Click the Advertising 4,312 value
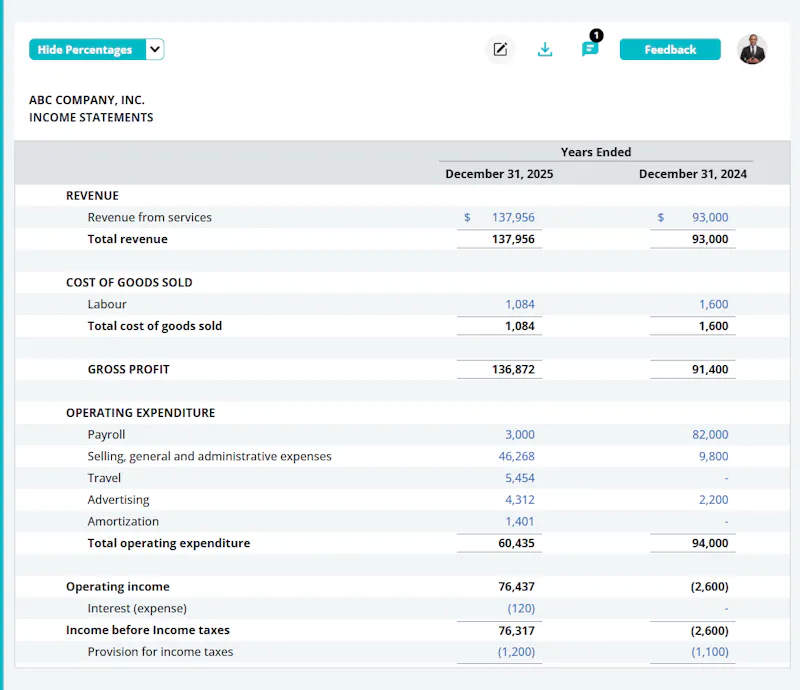Viewport: 800px width, 690px height. [x=519, y=500]
